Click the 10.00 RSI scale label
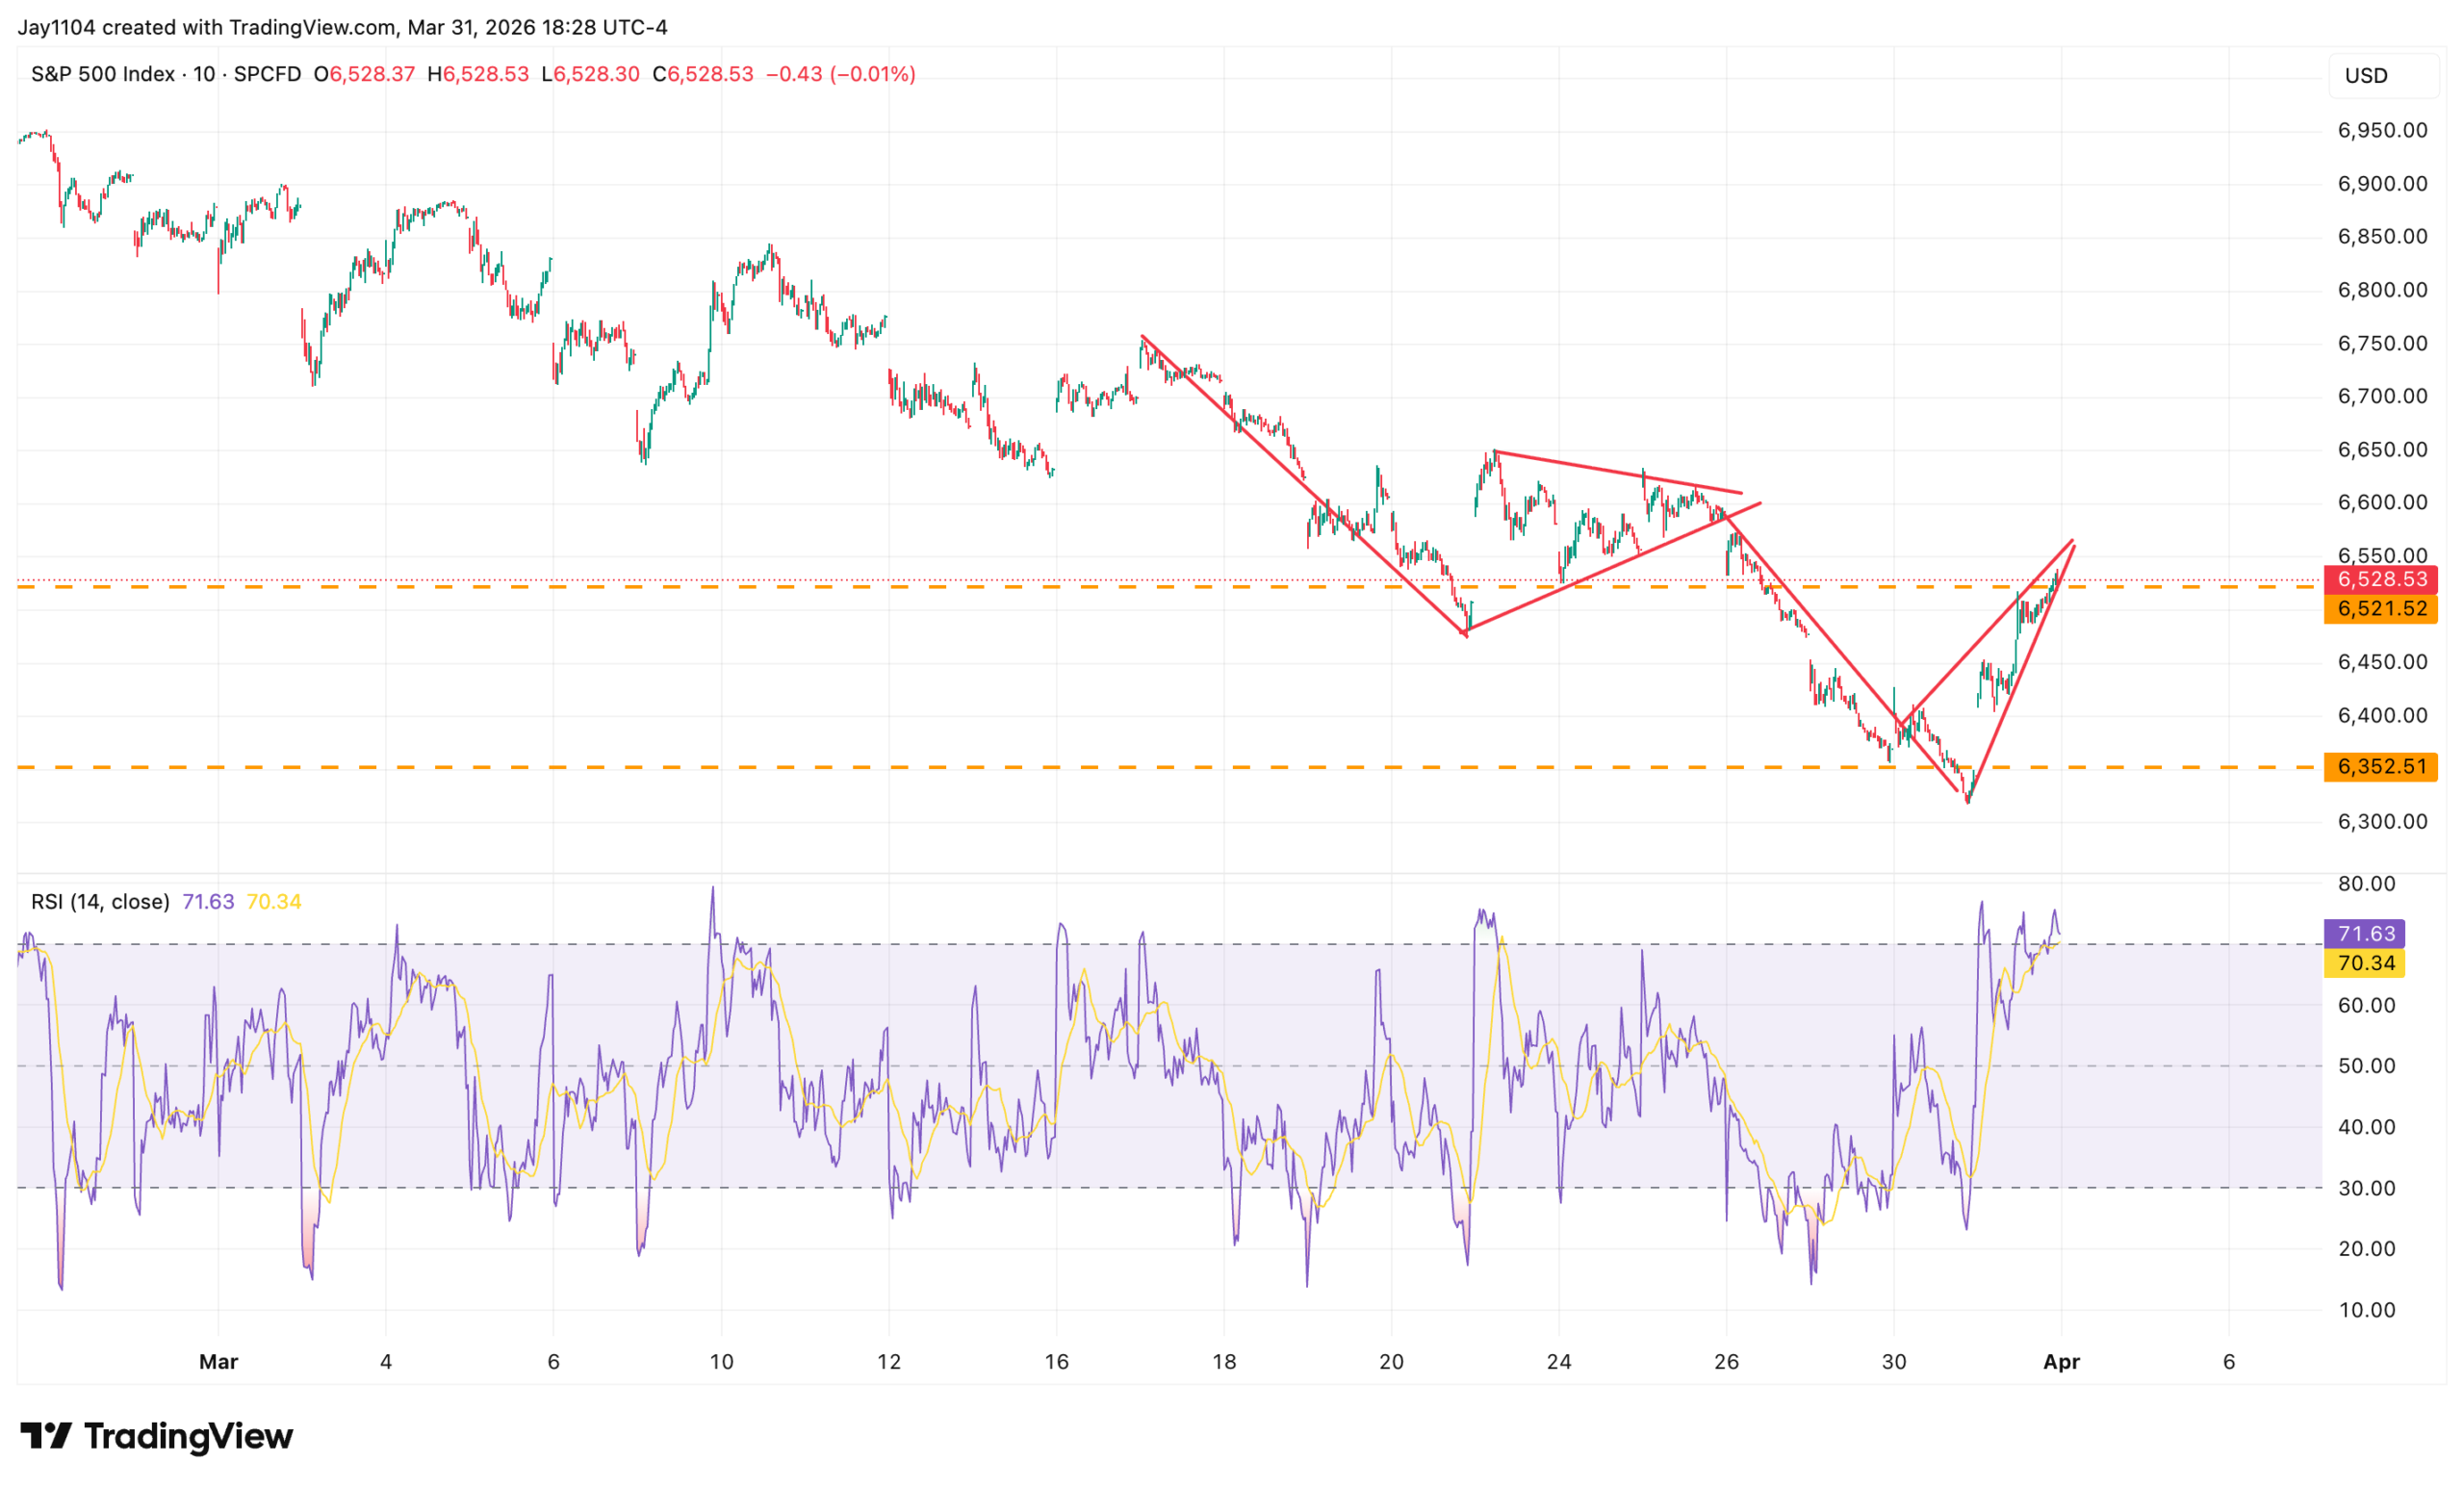 pyautogui.click(x=2366, y=1309)
